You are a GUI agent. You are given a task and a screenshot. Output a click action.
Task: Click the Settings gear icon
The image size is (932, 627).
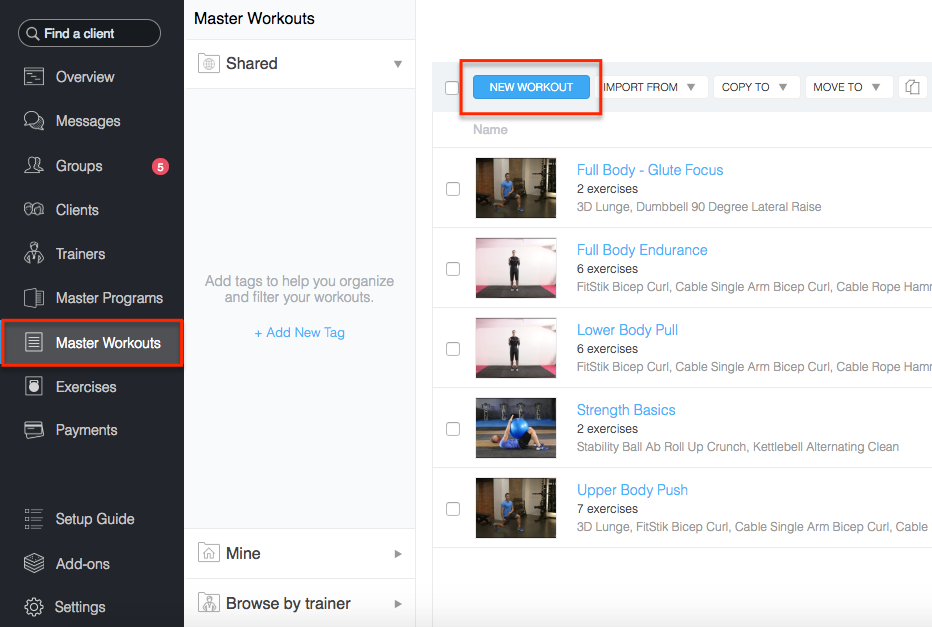coord(34,607)
